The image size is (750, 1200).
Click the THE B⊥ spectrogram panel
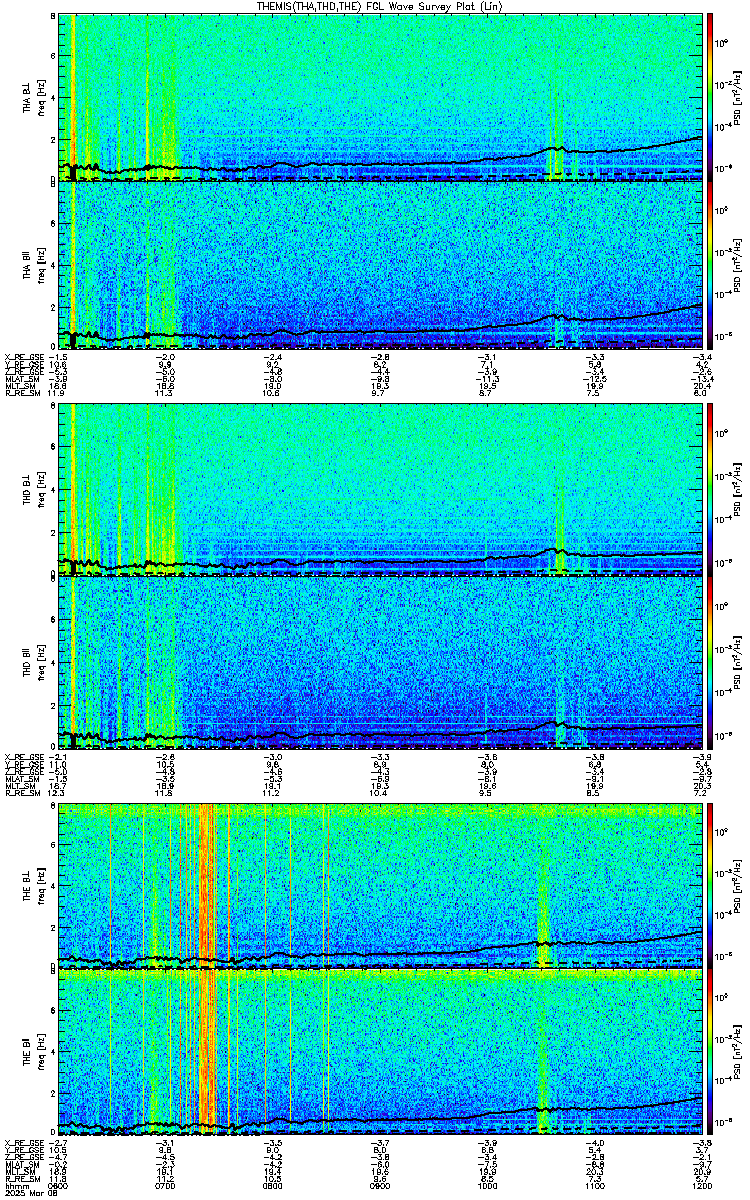click(x=380, y=885)
